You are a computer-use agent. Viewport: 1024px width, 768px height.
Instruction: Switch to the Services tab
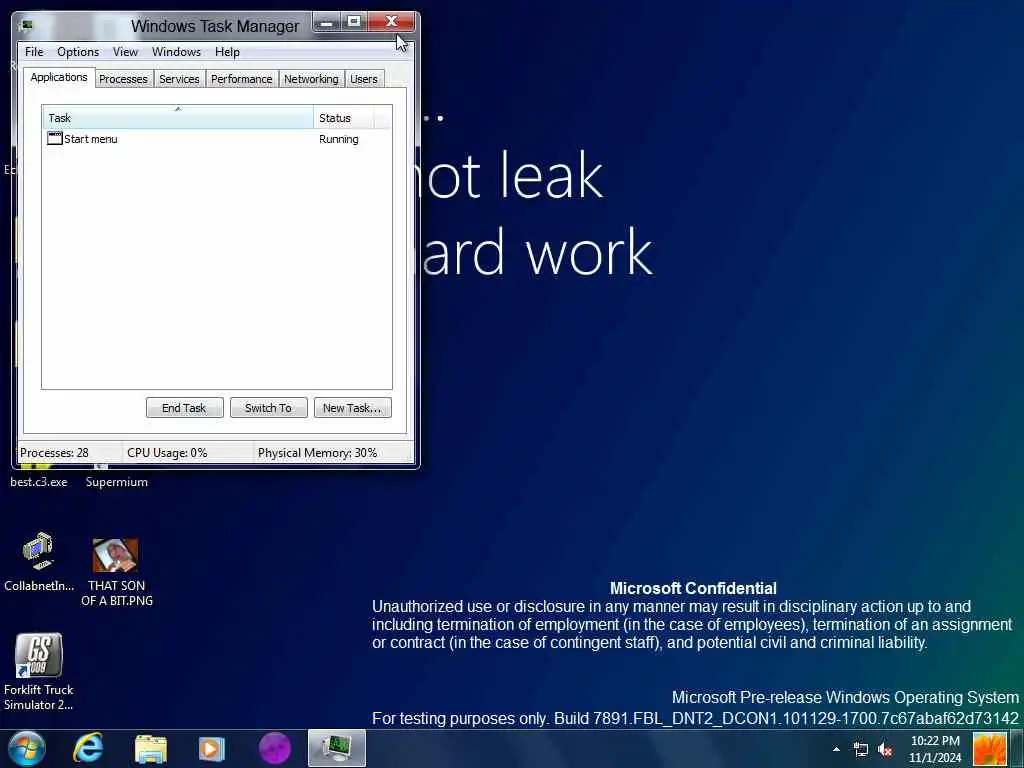pyautogui.click(x=180, y=79)
